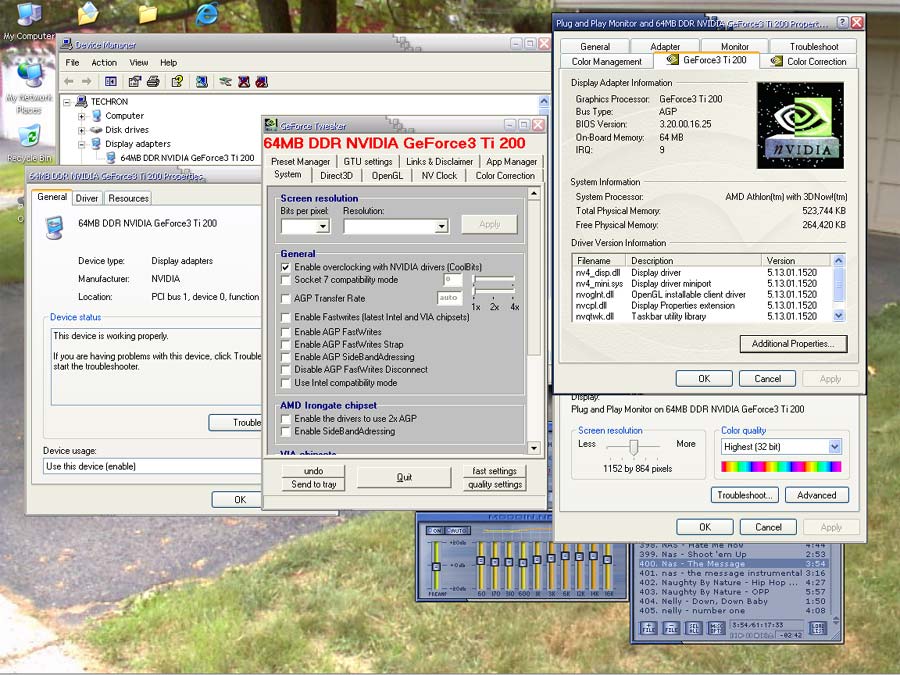Click the Troubleshoot... button under Color quality

point(744,495)
